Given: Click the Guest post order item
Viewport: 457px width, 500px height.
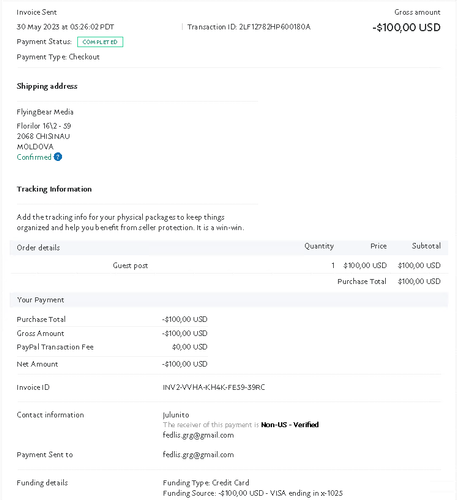Looking at the screenshot, I should 130,266.
